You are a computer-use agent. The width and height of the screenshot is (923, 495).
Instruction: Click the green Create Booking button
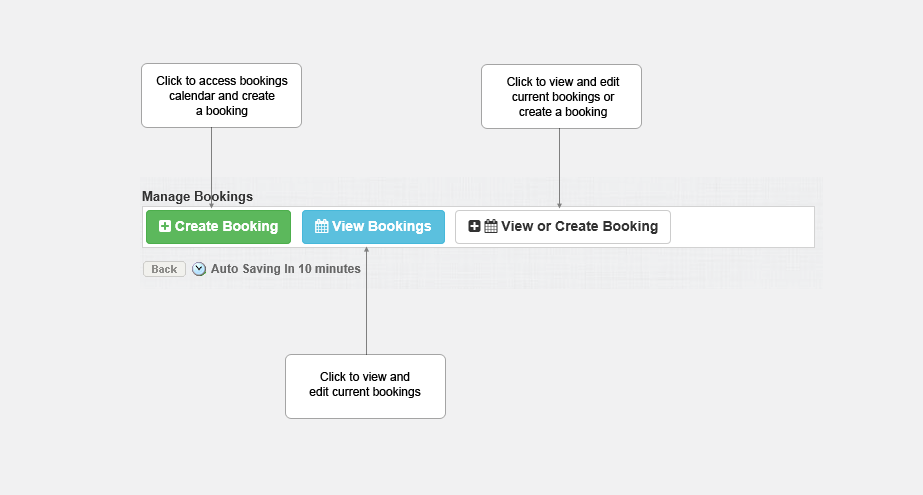[218, 227]
